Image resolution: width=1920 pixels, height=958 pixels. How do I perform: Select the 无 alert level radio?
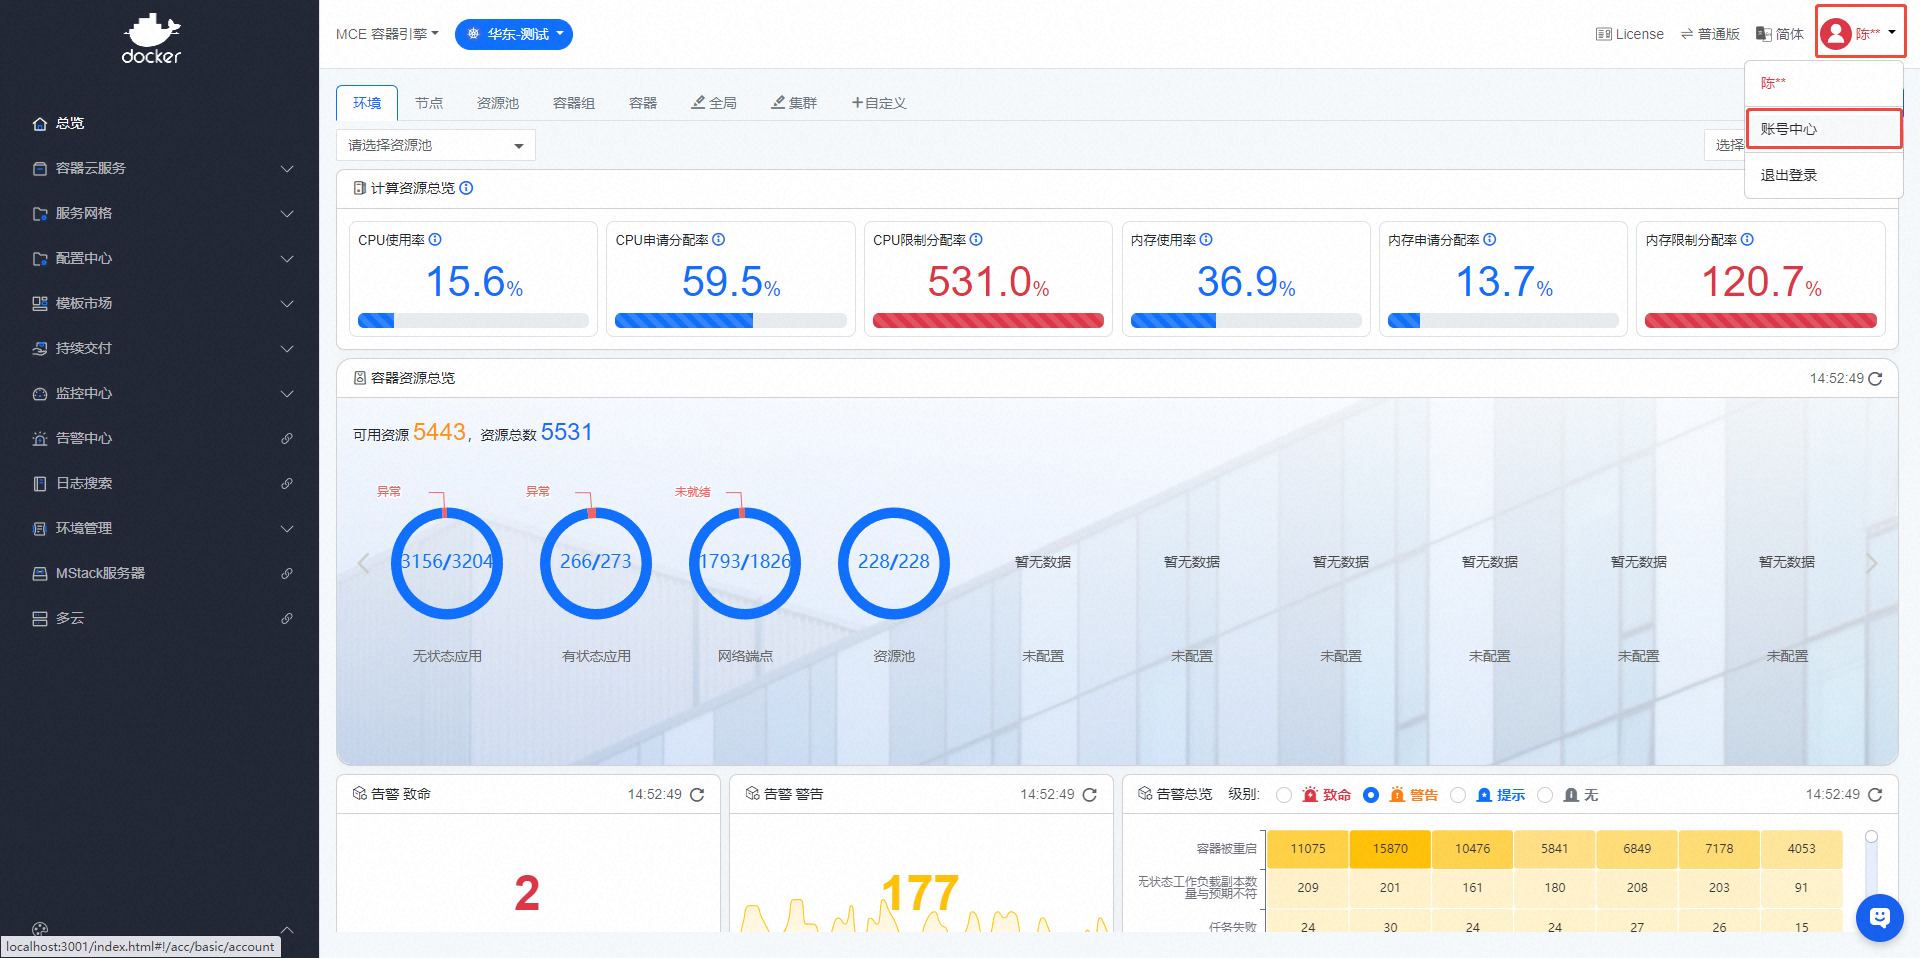pos(1545,795)
